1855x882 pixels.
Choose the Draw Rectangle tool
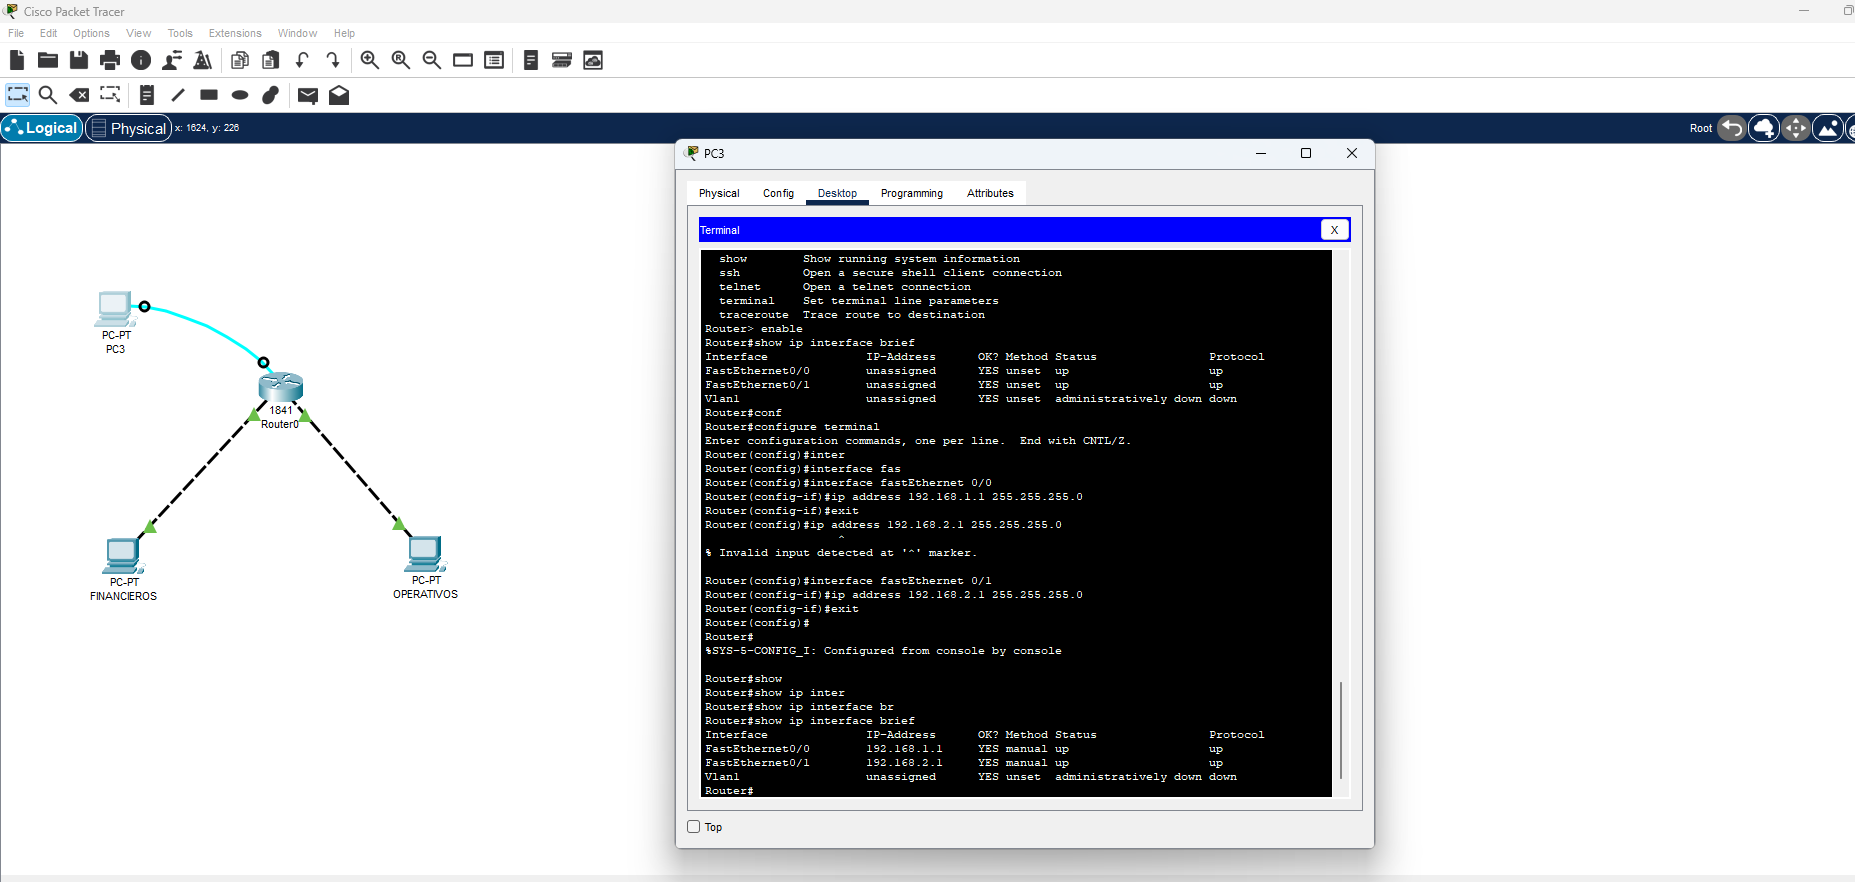[x=209, y=95]
